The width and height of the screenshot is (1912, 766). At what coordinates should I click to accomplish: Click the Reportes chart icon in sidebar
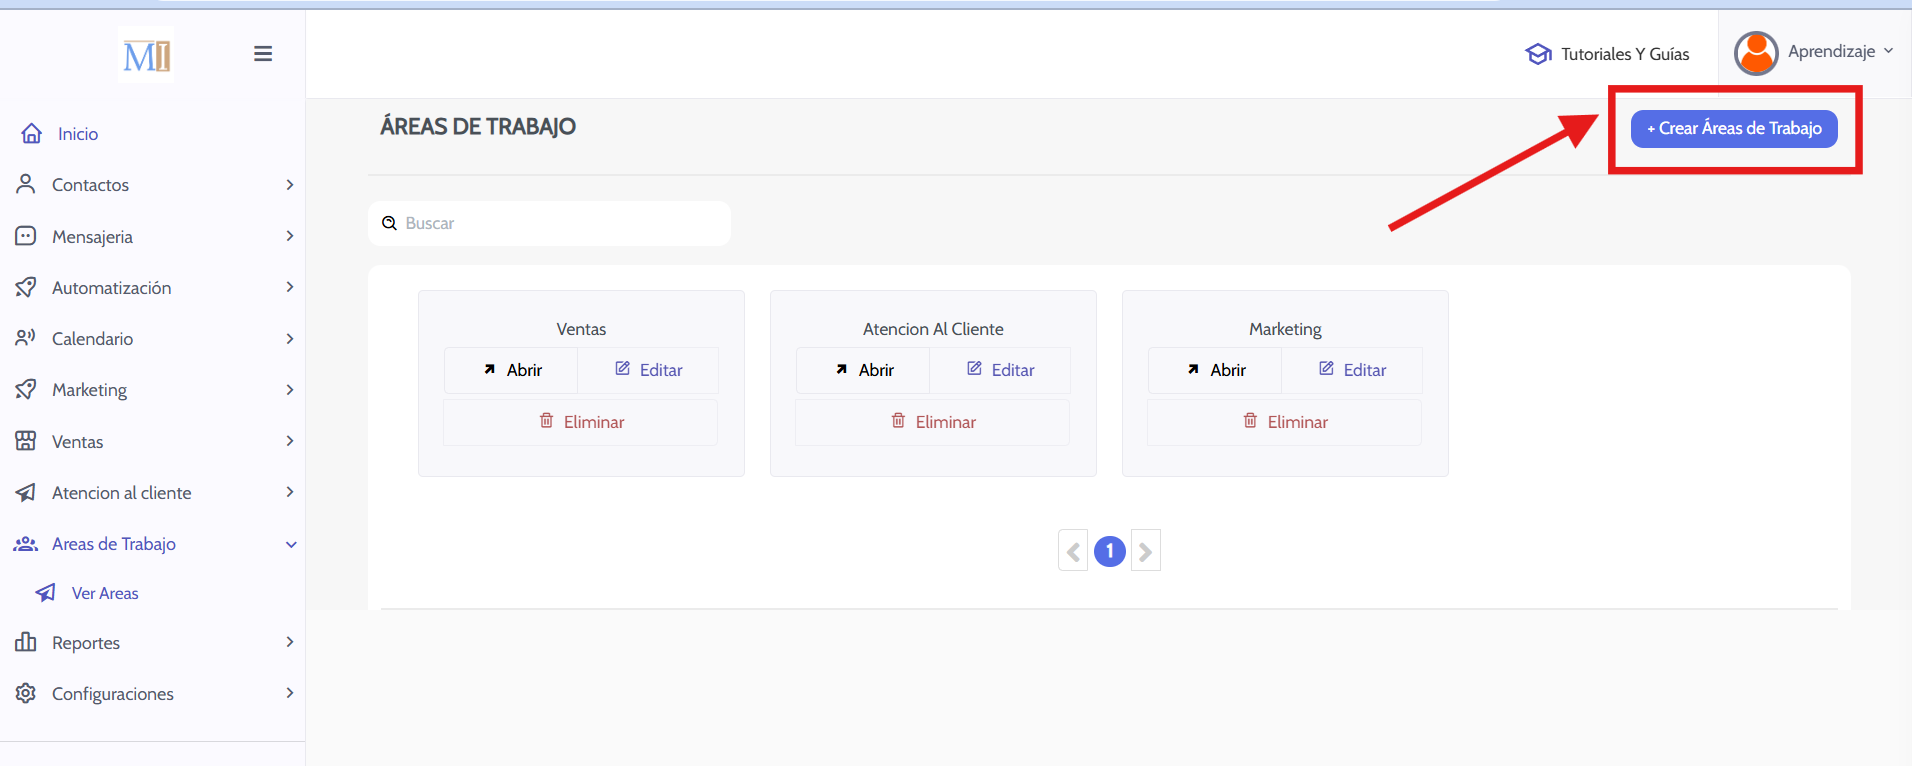pos(26,642)
